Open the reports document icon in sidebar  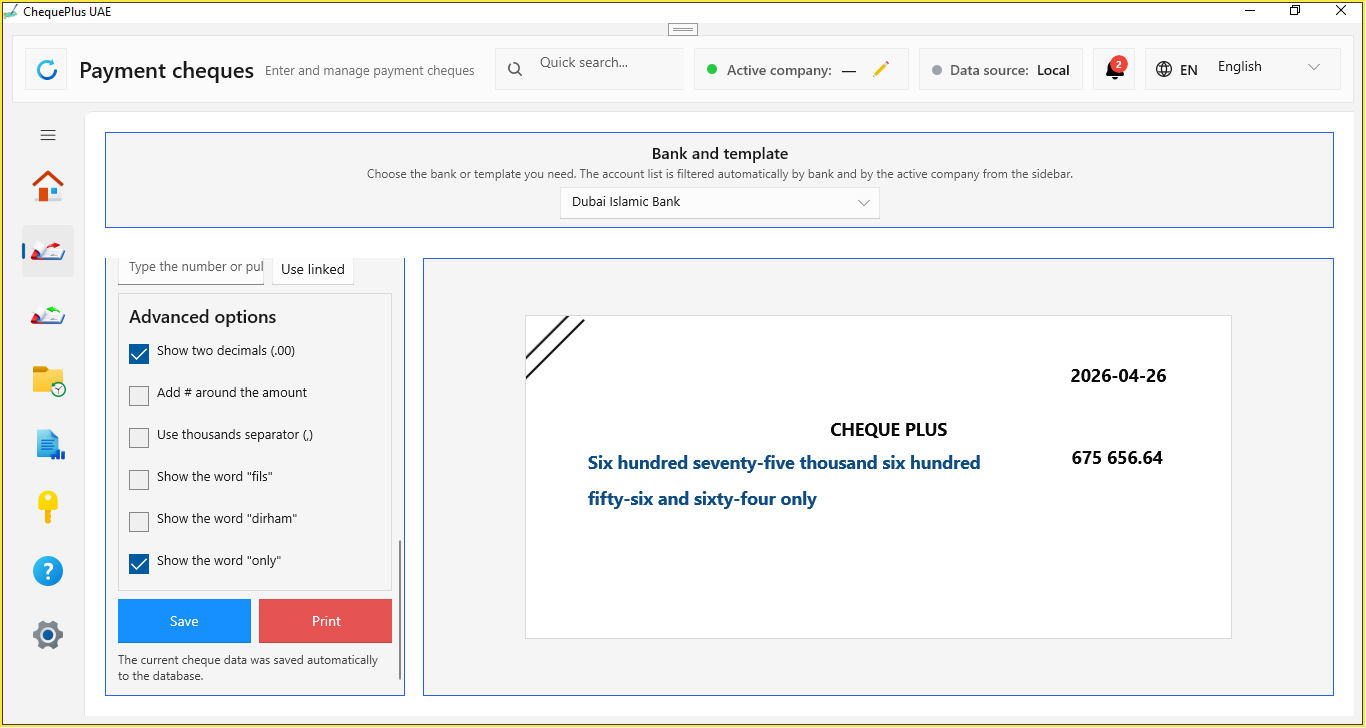[48, 444]
